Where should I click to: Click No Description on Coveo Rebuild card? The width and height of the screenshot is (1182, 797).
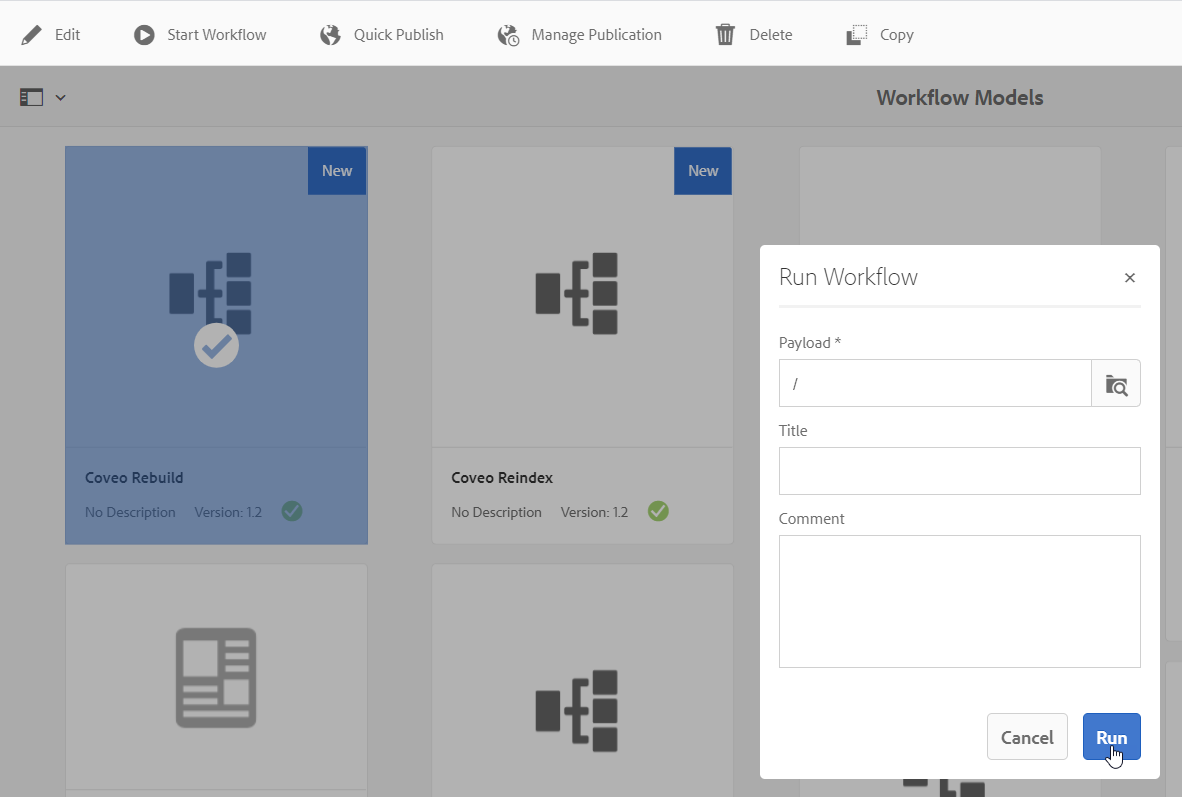click(x=130, y=512)
